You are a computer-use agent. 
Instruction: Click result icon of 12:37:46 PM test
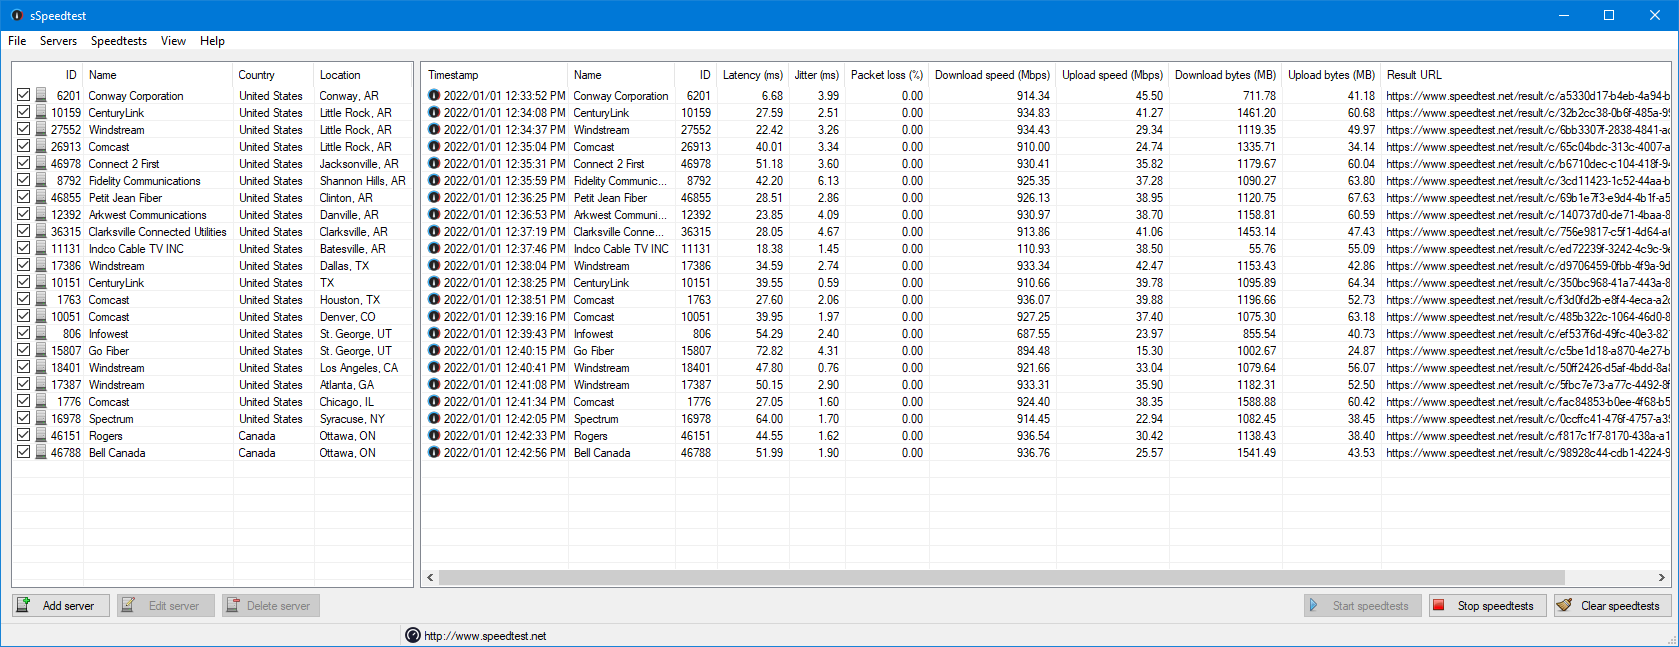(434, 249)
